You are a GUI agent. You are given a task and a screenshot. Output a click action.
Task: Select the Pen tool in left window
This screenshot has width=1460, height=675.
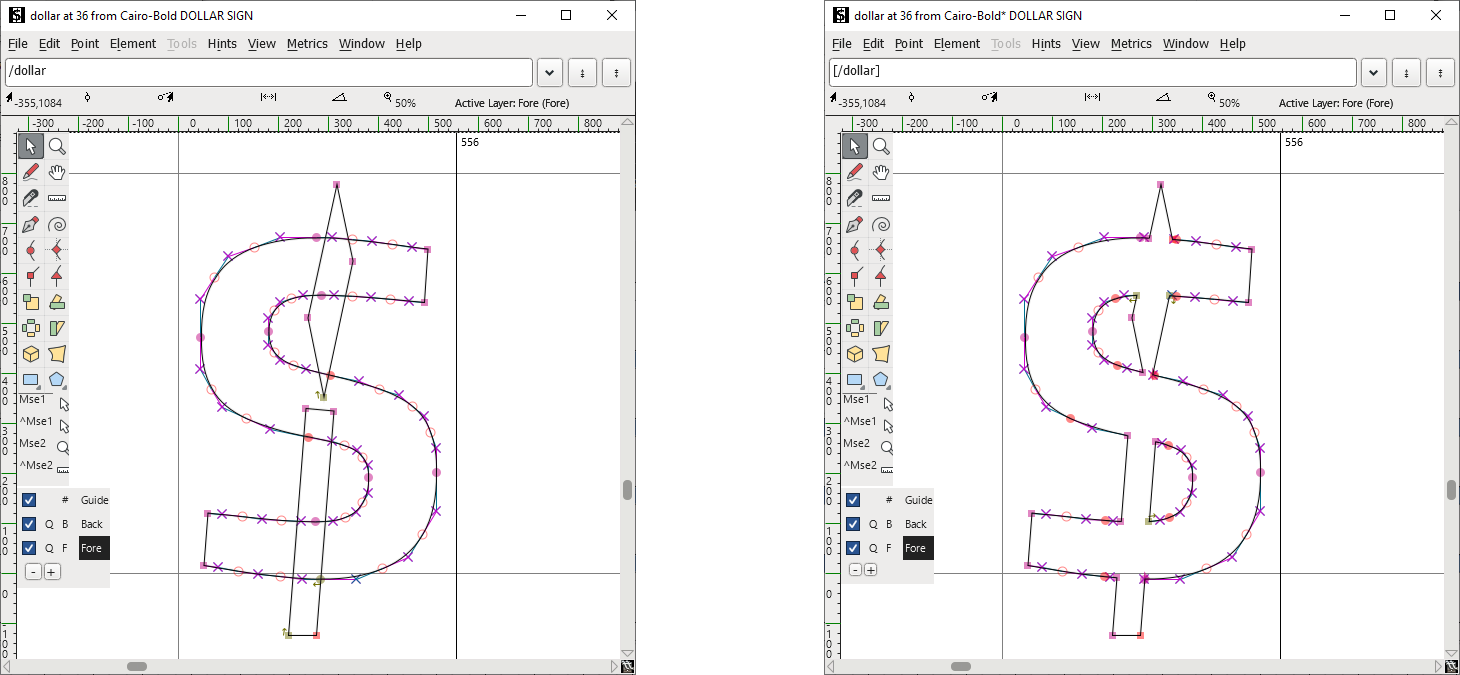point(31,224)
